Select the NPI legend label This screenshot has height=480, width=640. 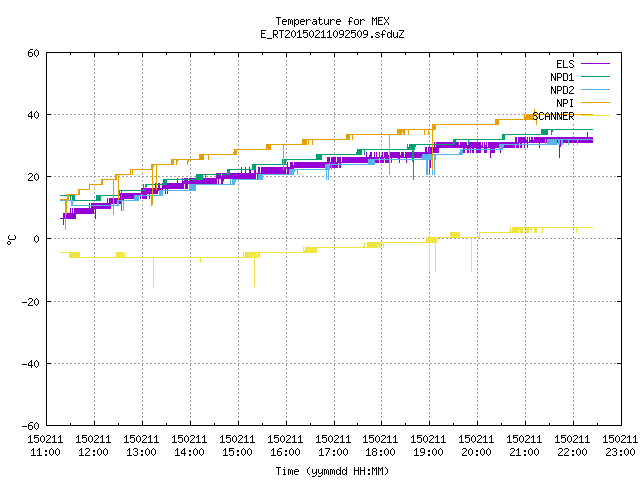pyautogui.click(x=565, y=103)
